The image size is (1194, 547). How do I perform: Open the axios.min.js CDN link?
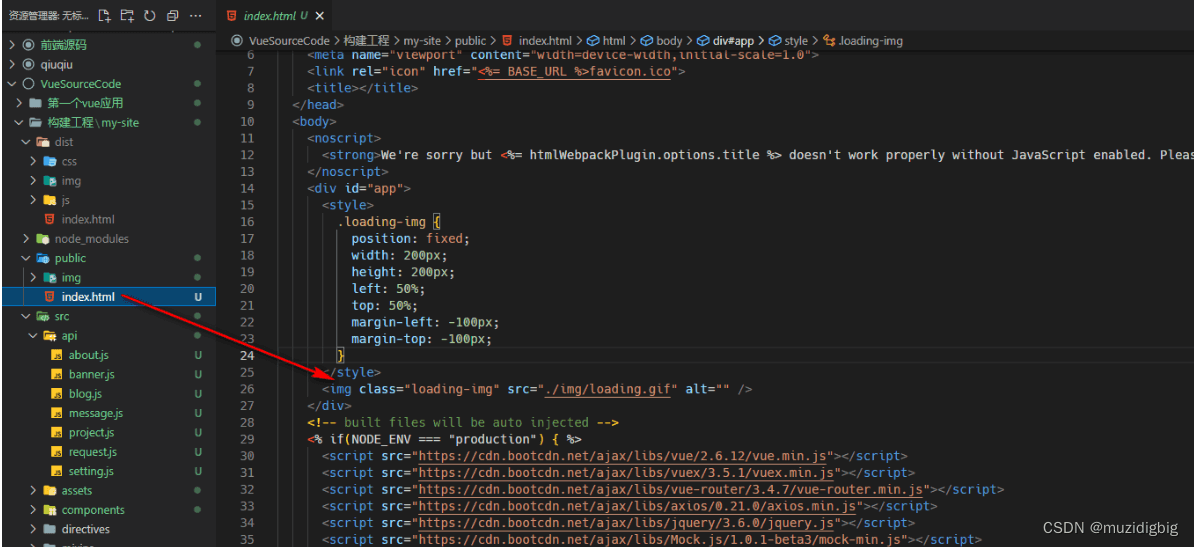tap(638, 507)
